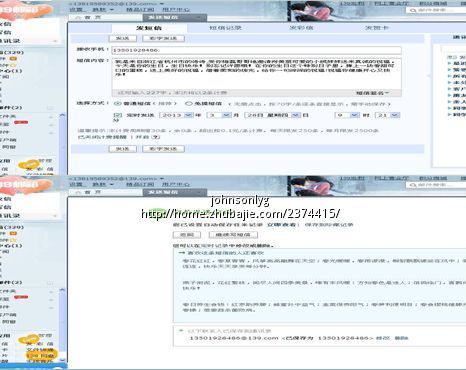Screen dimensions: 466x370
Task: Click the search magnifier icon in lower screenshot header
Action: pyautogui.click(x=413, y=185)
